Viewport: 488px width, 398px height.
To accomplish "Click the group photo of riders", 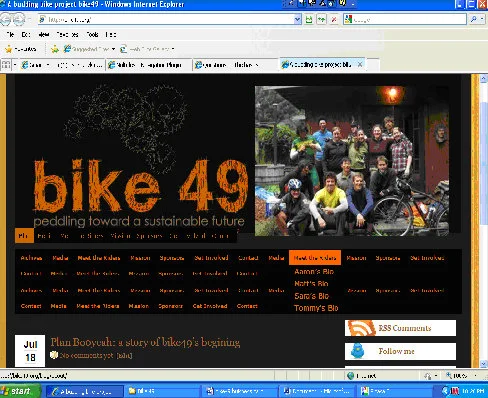I will [352, 161].
